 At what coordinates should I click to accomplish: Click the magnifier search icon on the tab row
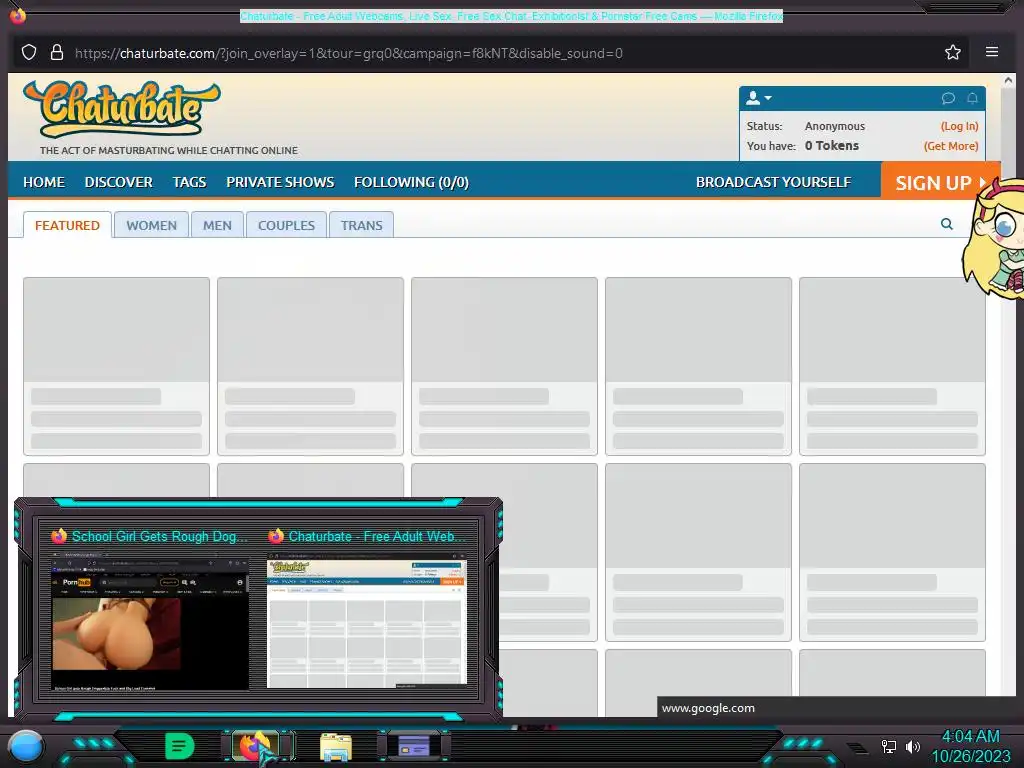click(x=946, y=224)
